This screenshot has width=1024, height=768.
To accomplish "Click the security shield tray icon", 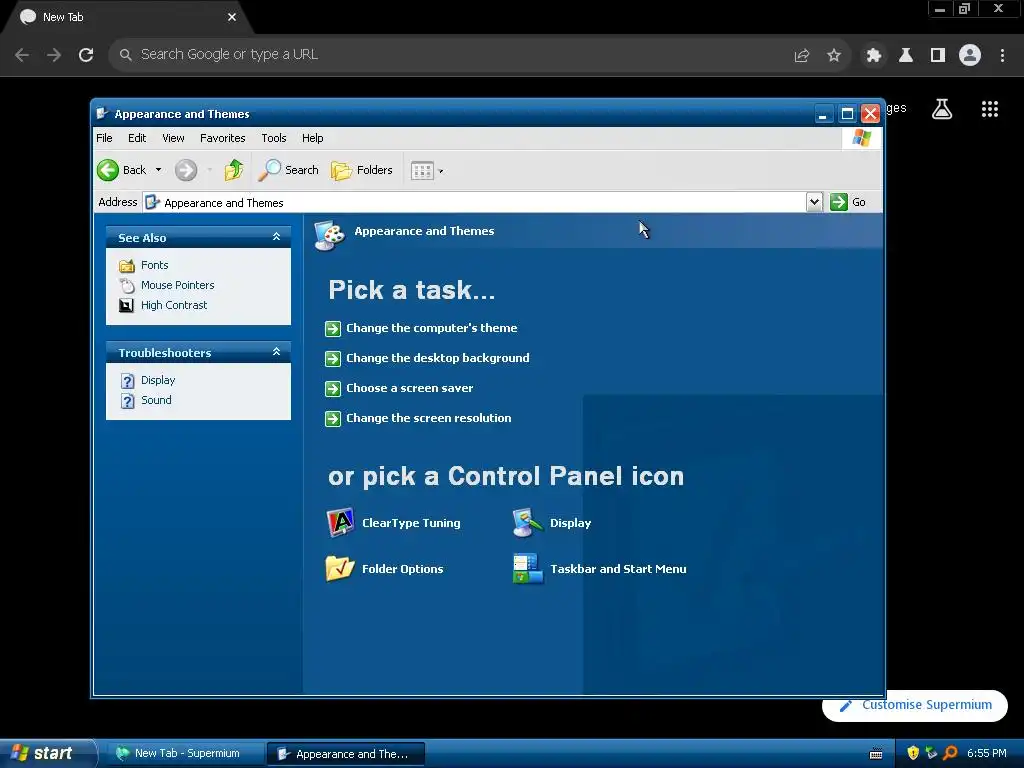I will pos(913,753).
